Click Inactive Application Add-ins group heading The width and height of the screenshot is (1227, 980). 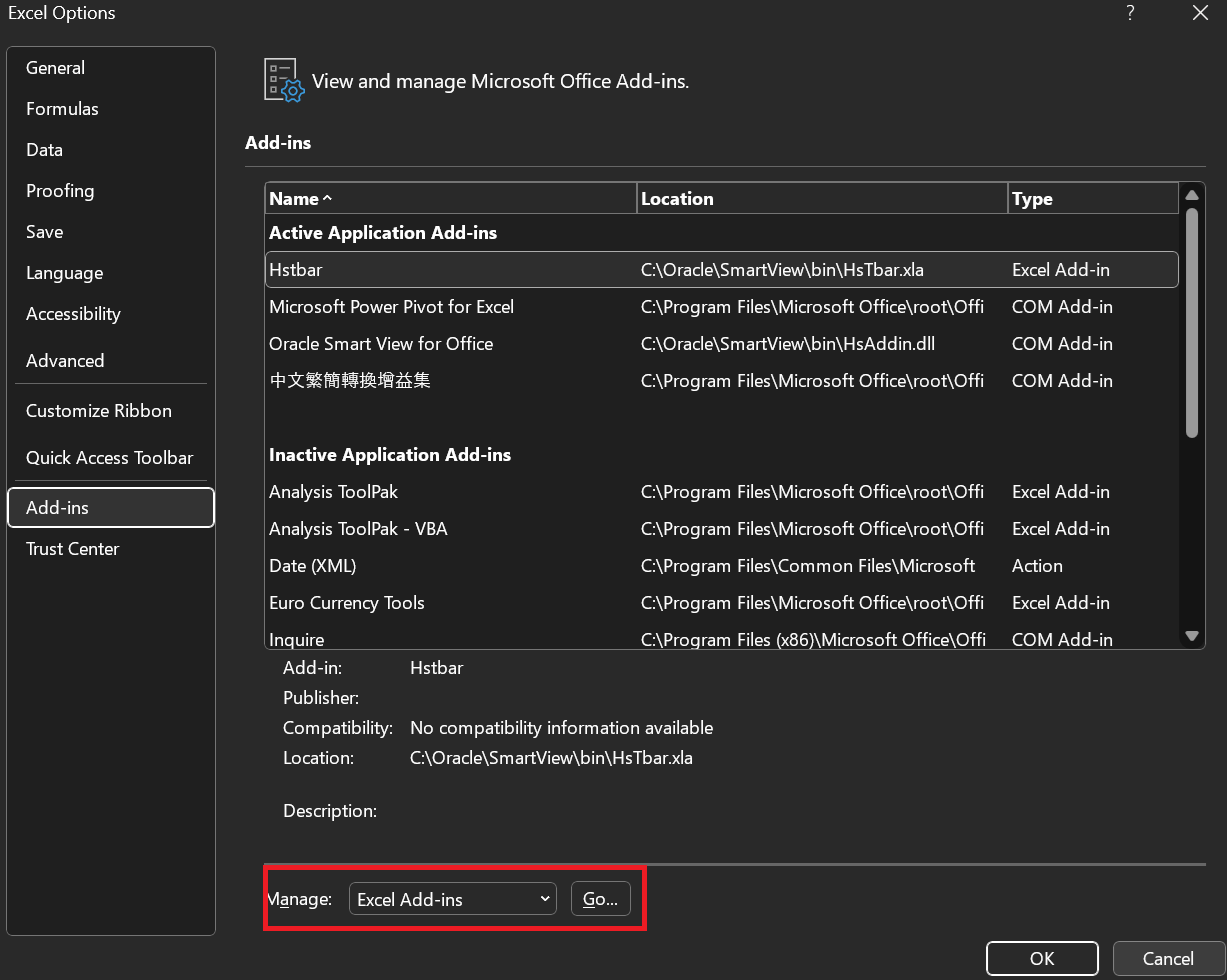(x=390, y=455)
